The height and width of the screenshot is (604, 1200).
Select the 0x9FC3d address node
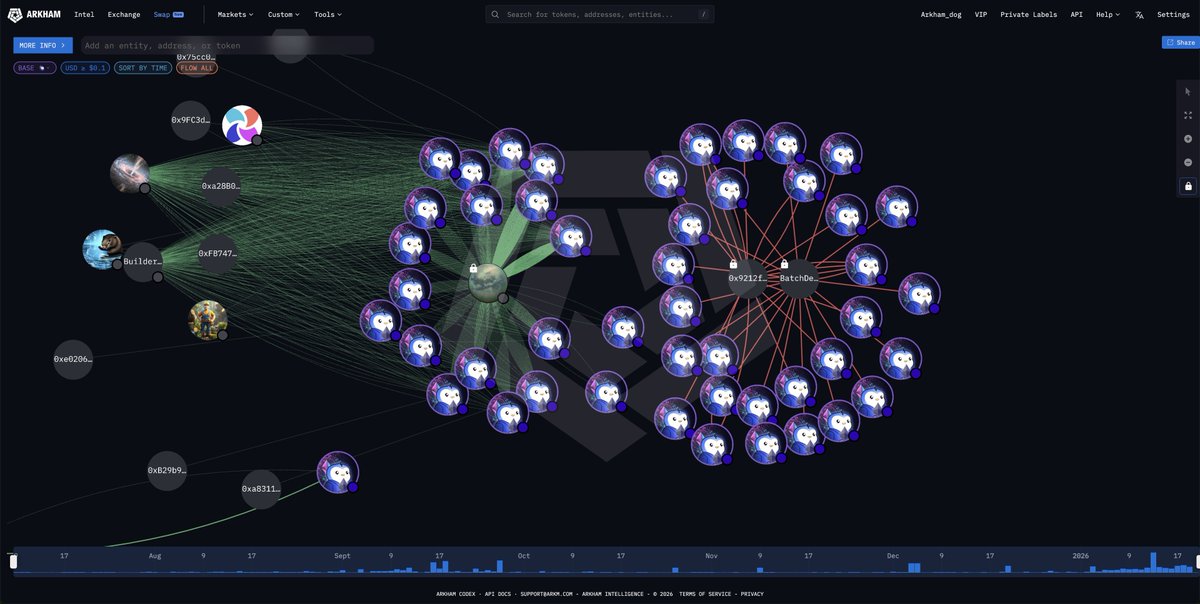[x=190, y=120]
